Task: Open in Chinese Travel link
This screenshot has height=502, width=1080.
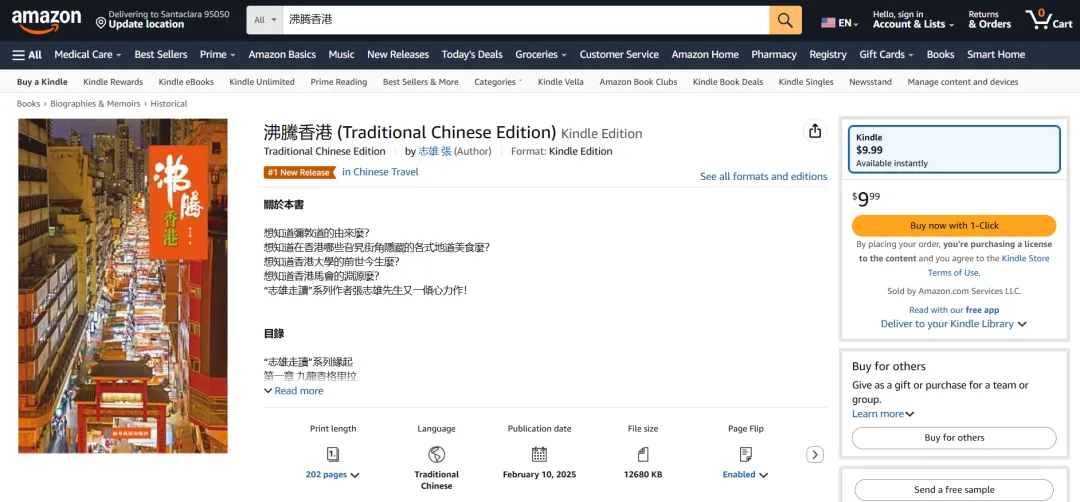Action: 380,172
